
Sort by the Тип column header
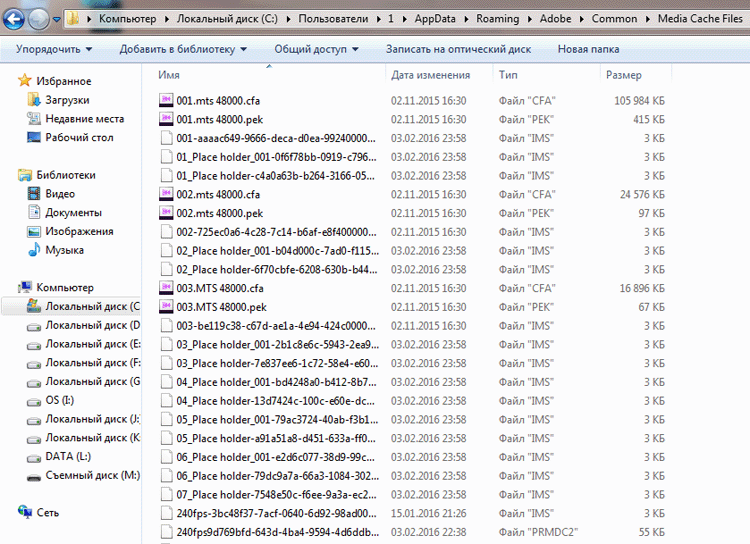508,75
